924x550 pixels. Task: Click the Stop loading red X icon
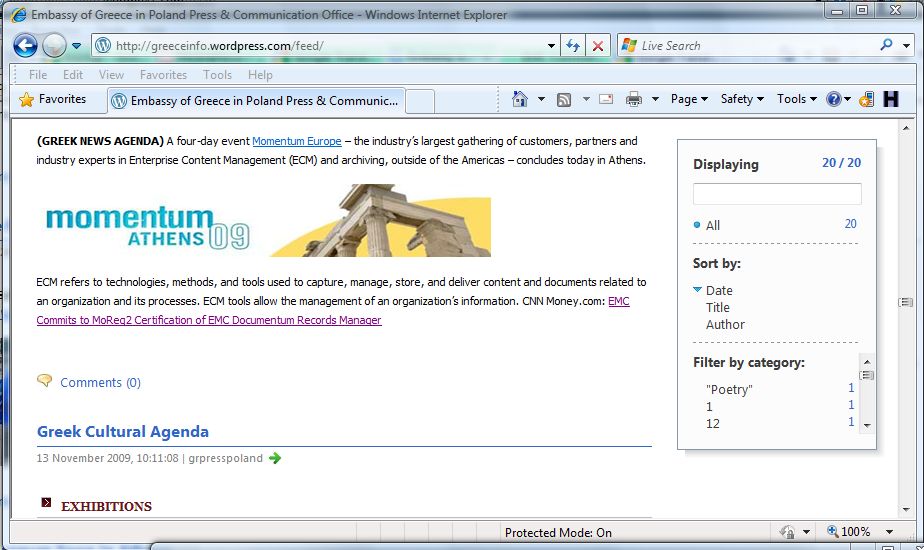(x=597, y=46)
